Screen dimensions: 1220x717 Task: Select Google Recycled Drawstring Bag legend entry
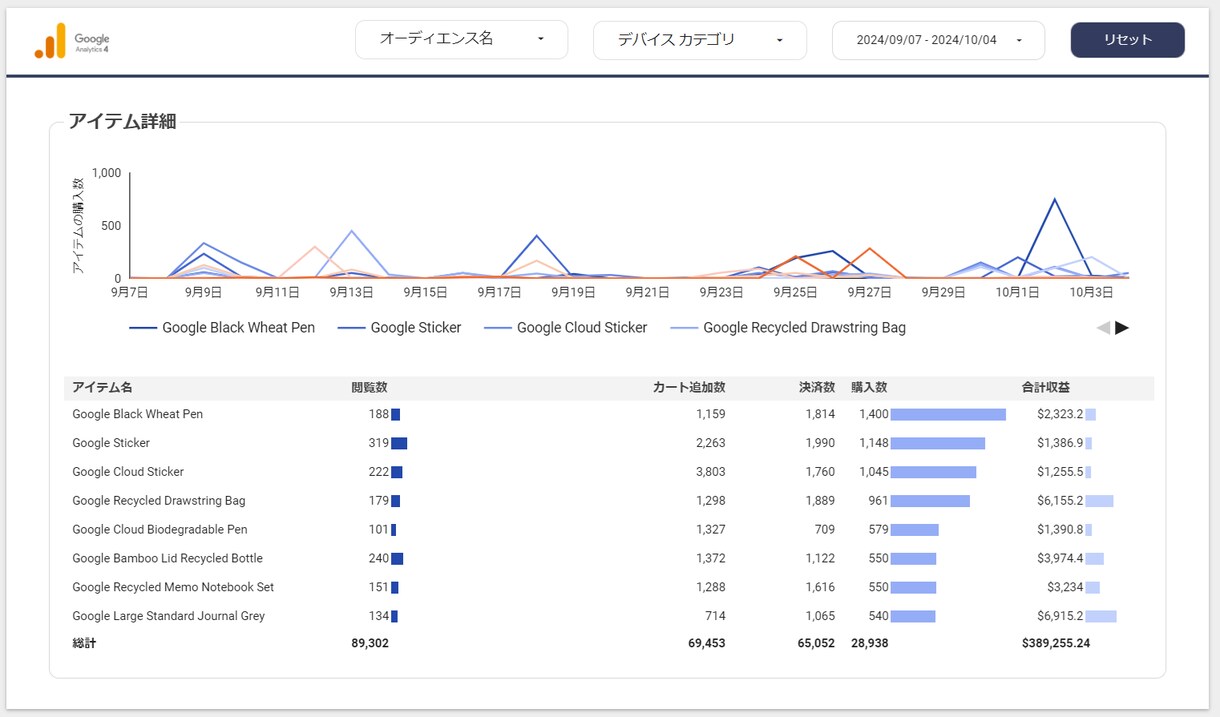pos(788,328)
